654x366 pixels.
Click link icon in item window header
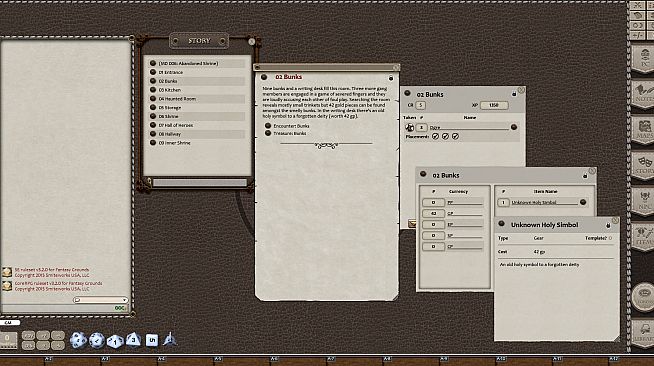point(501,224)
